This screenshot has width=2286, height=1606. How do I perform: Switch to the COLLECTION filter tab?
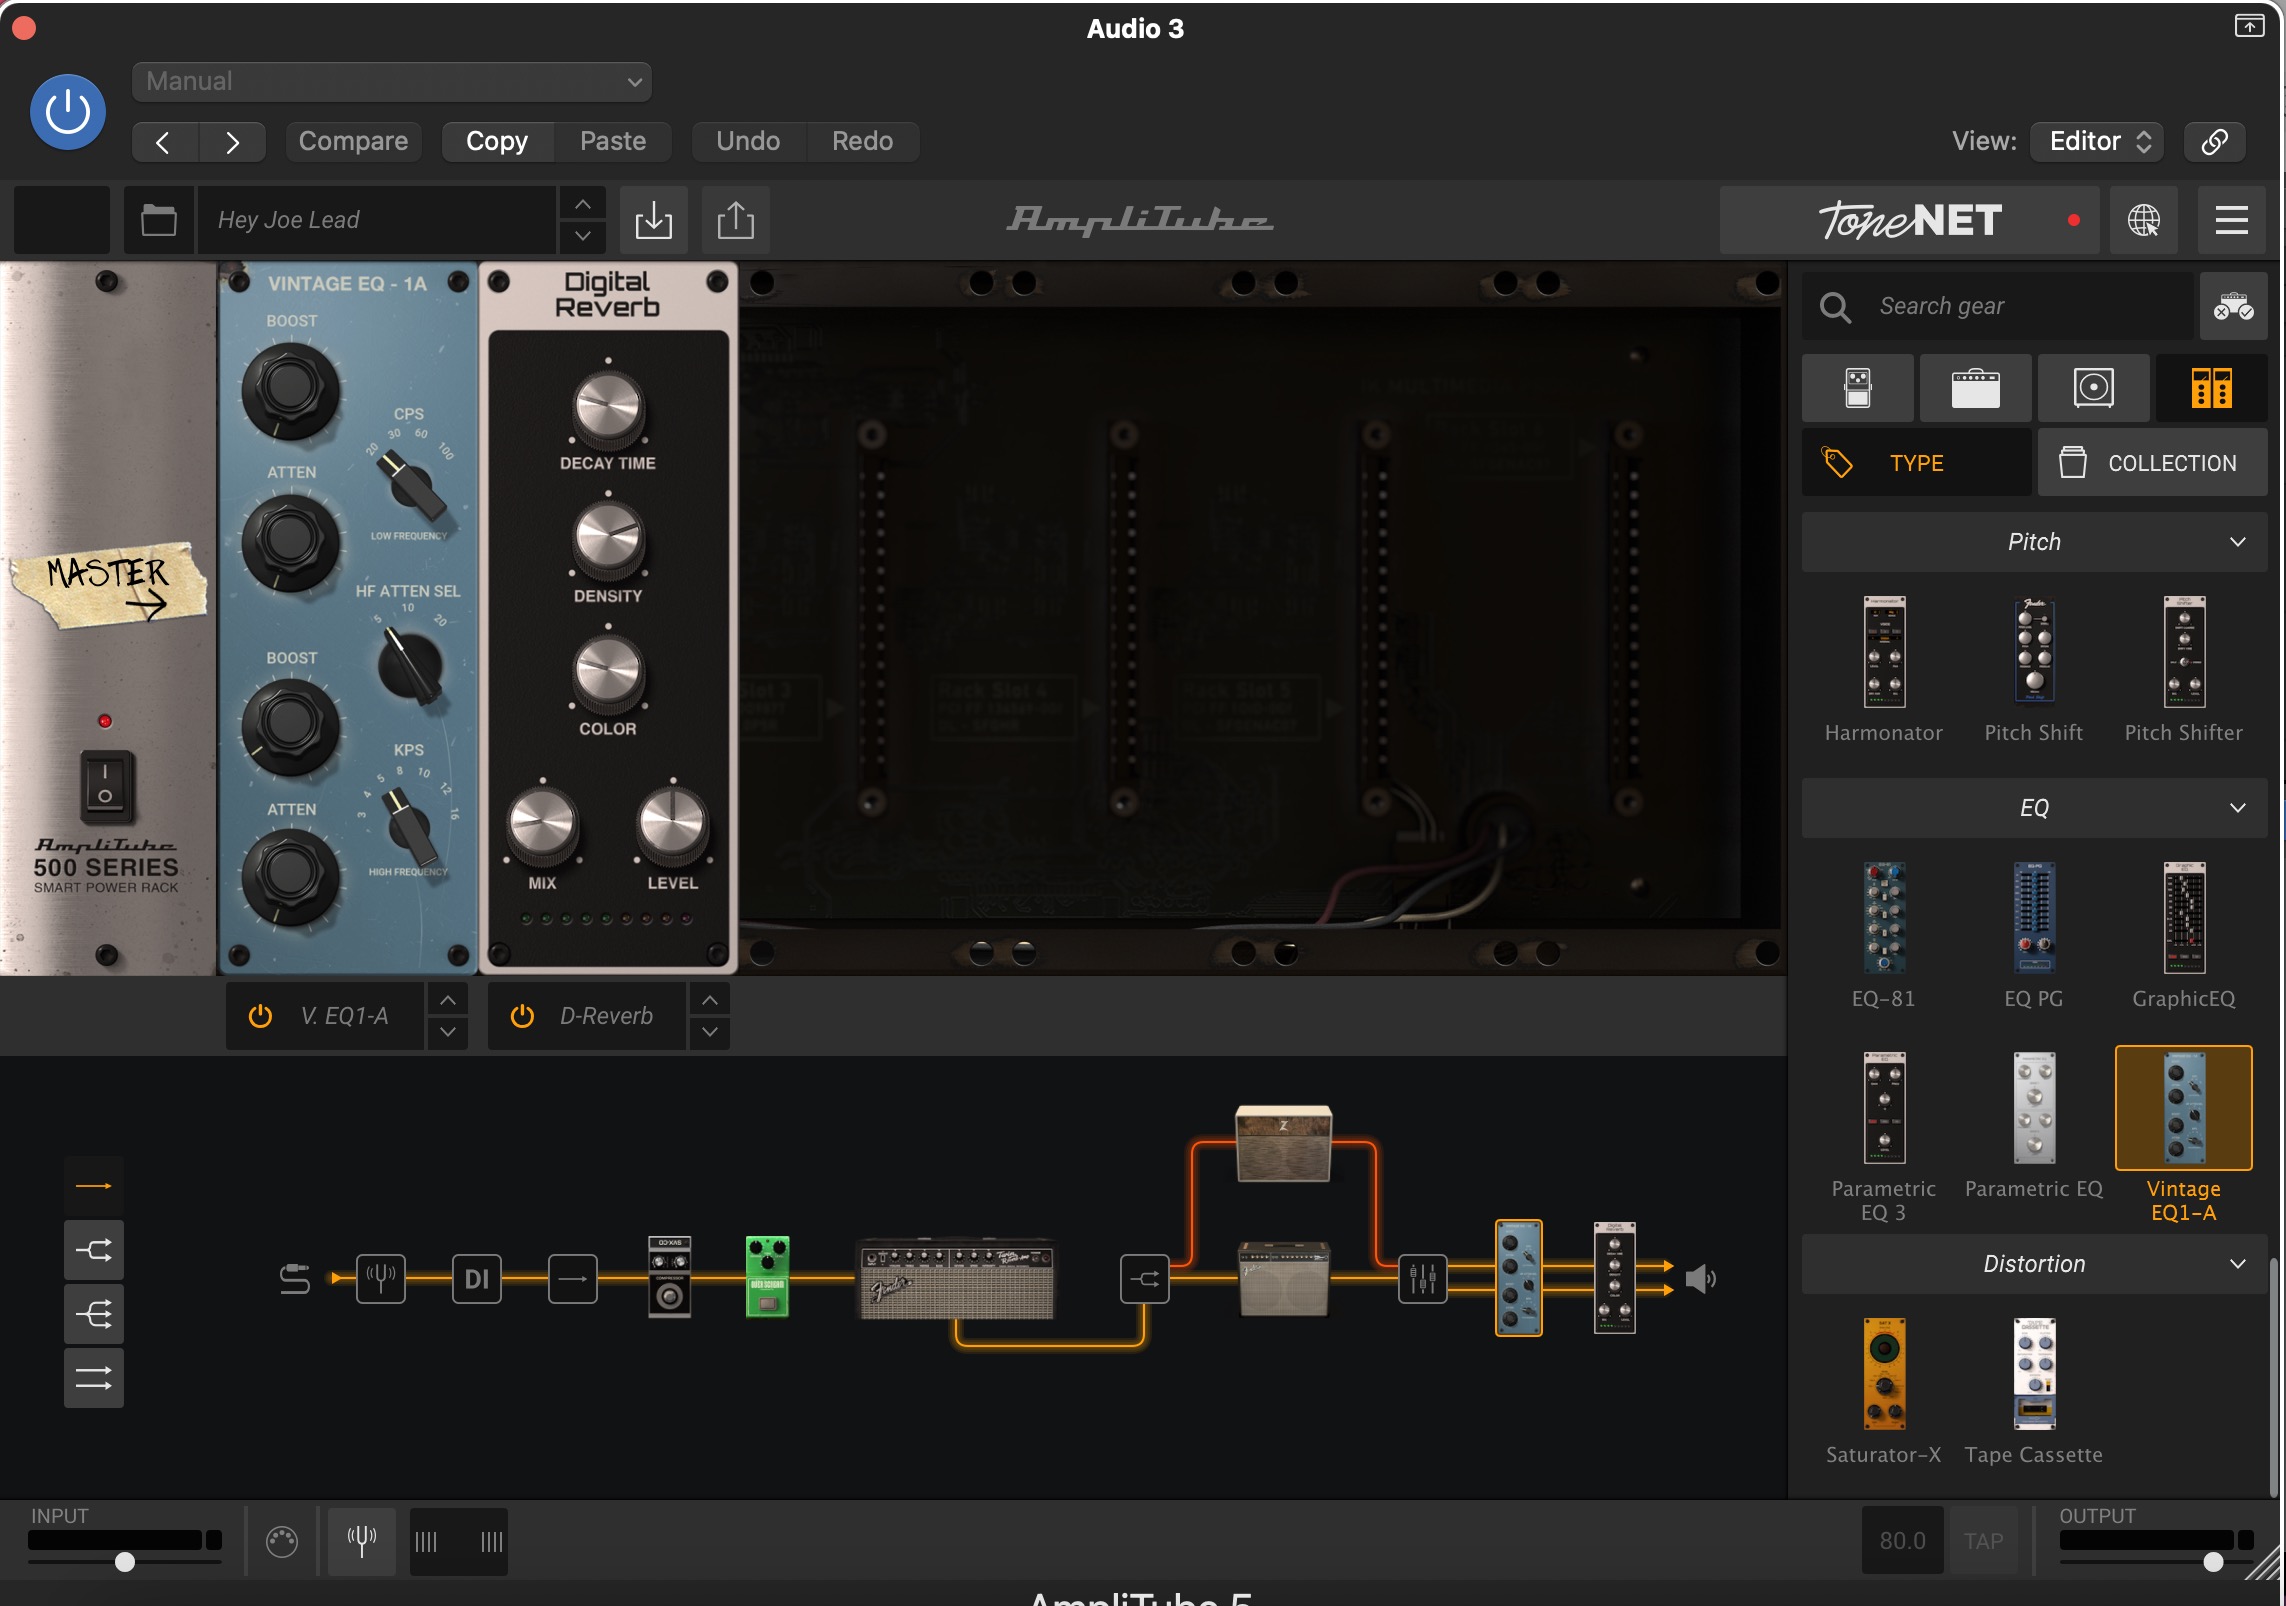(x=2152, y=463)
